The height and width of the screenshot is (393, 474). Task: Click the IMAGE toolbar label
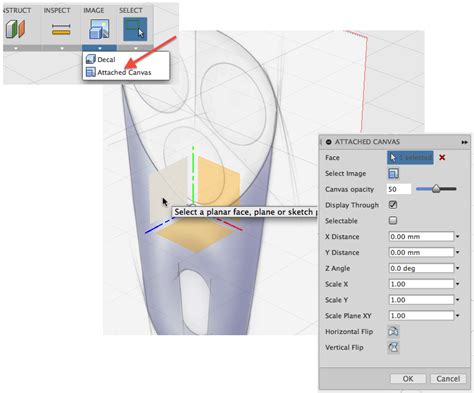click(94, 10)
